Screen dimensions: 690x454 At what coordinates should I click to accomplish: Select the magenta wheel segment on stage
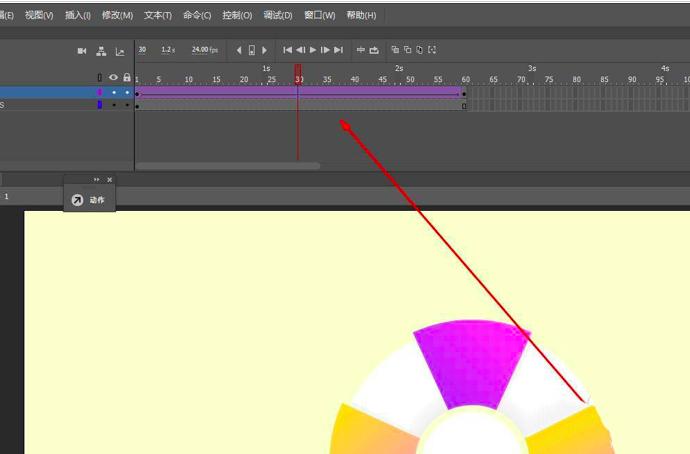pyautogui.click(x=471, y=363)
